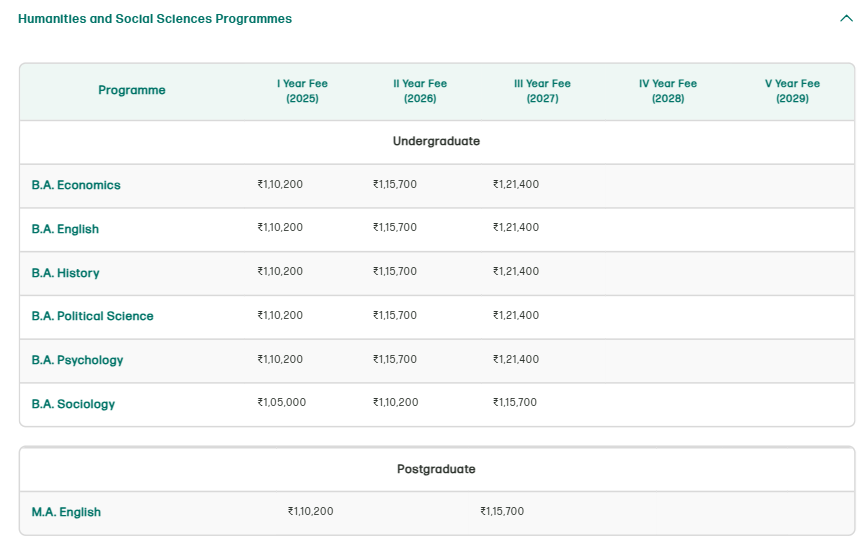
Task: Click B.A. History third year fee ₹1,21,400
Action: pyautogui.click(x=516, y=271)
